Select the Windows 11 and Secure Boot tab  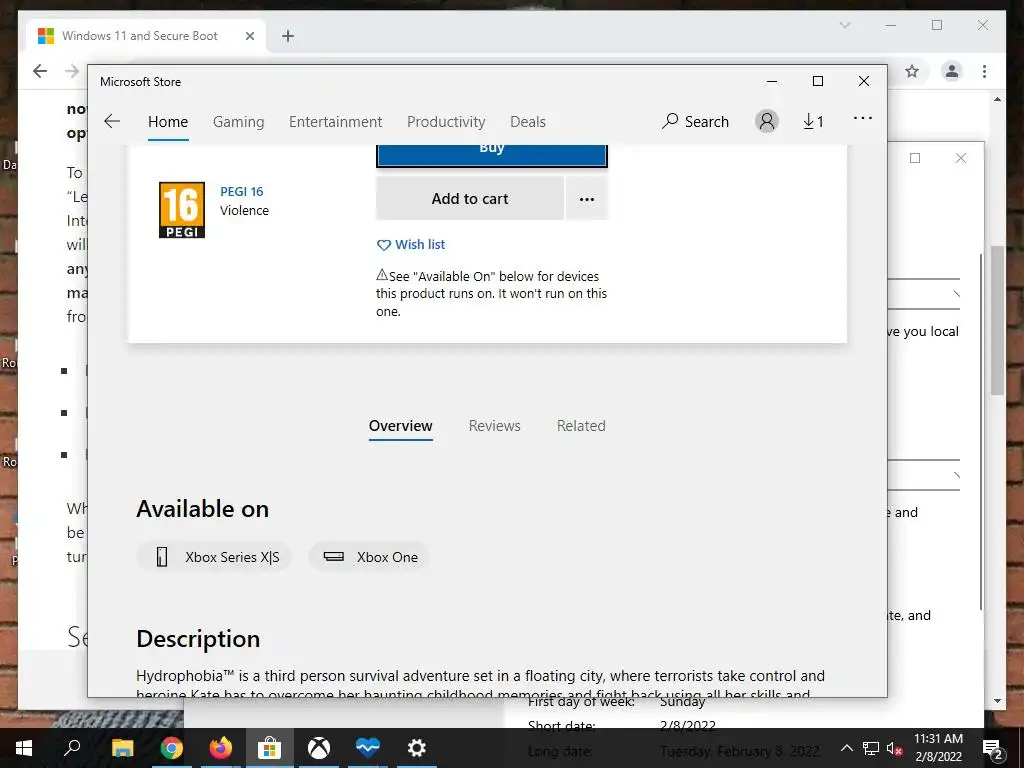[x=146, y=36]
